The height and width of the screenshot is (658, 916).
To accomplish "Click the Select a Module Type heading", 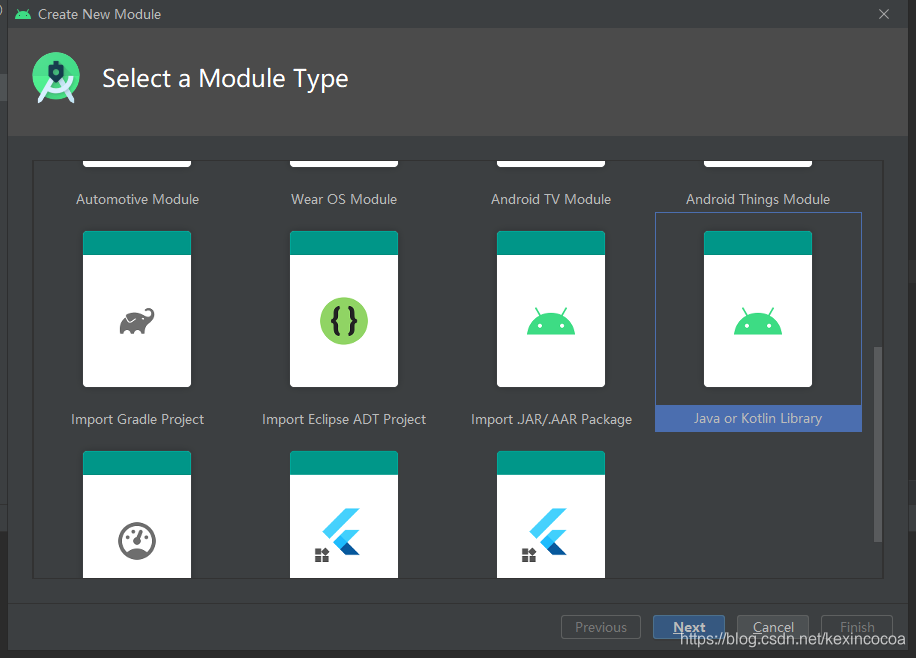I will [225, 79].
